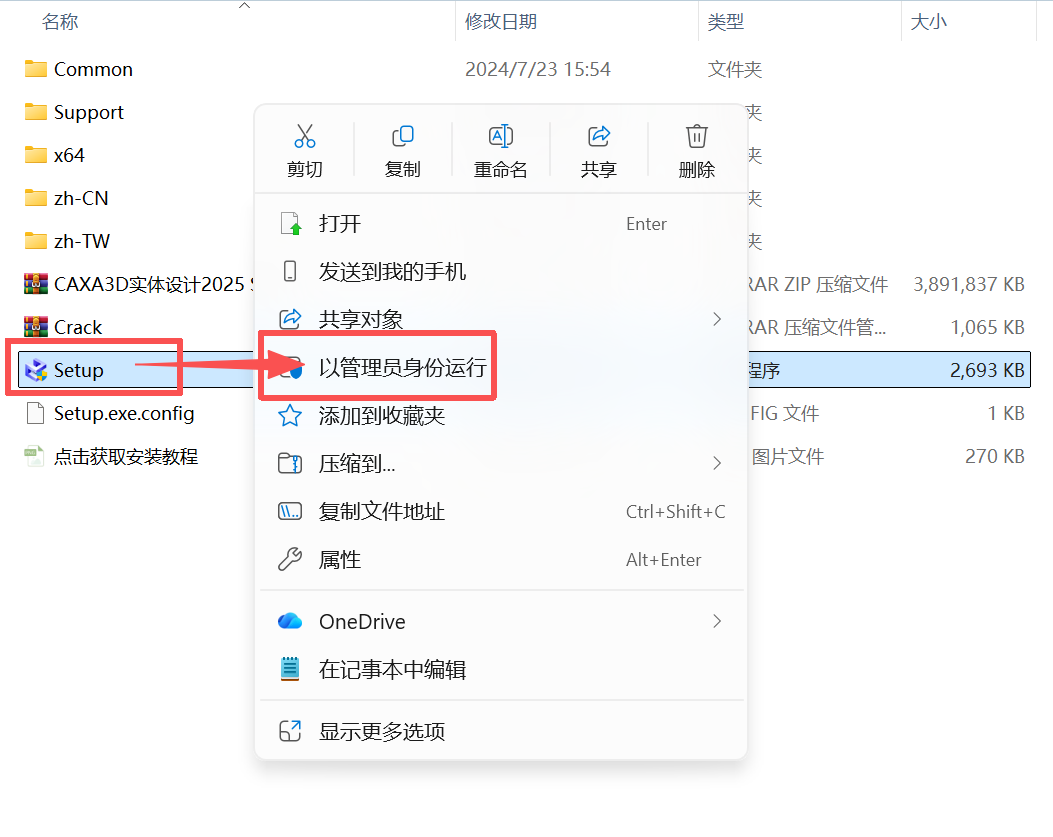Select the Setup.exe.config file name
Image resolution: width=1053 pixels, height=837 pixels.
point(124,413)
